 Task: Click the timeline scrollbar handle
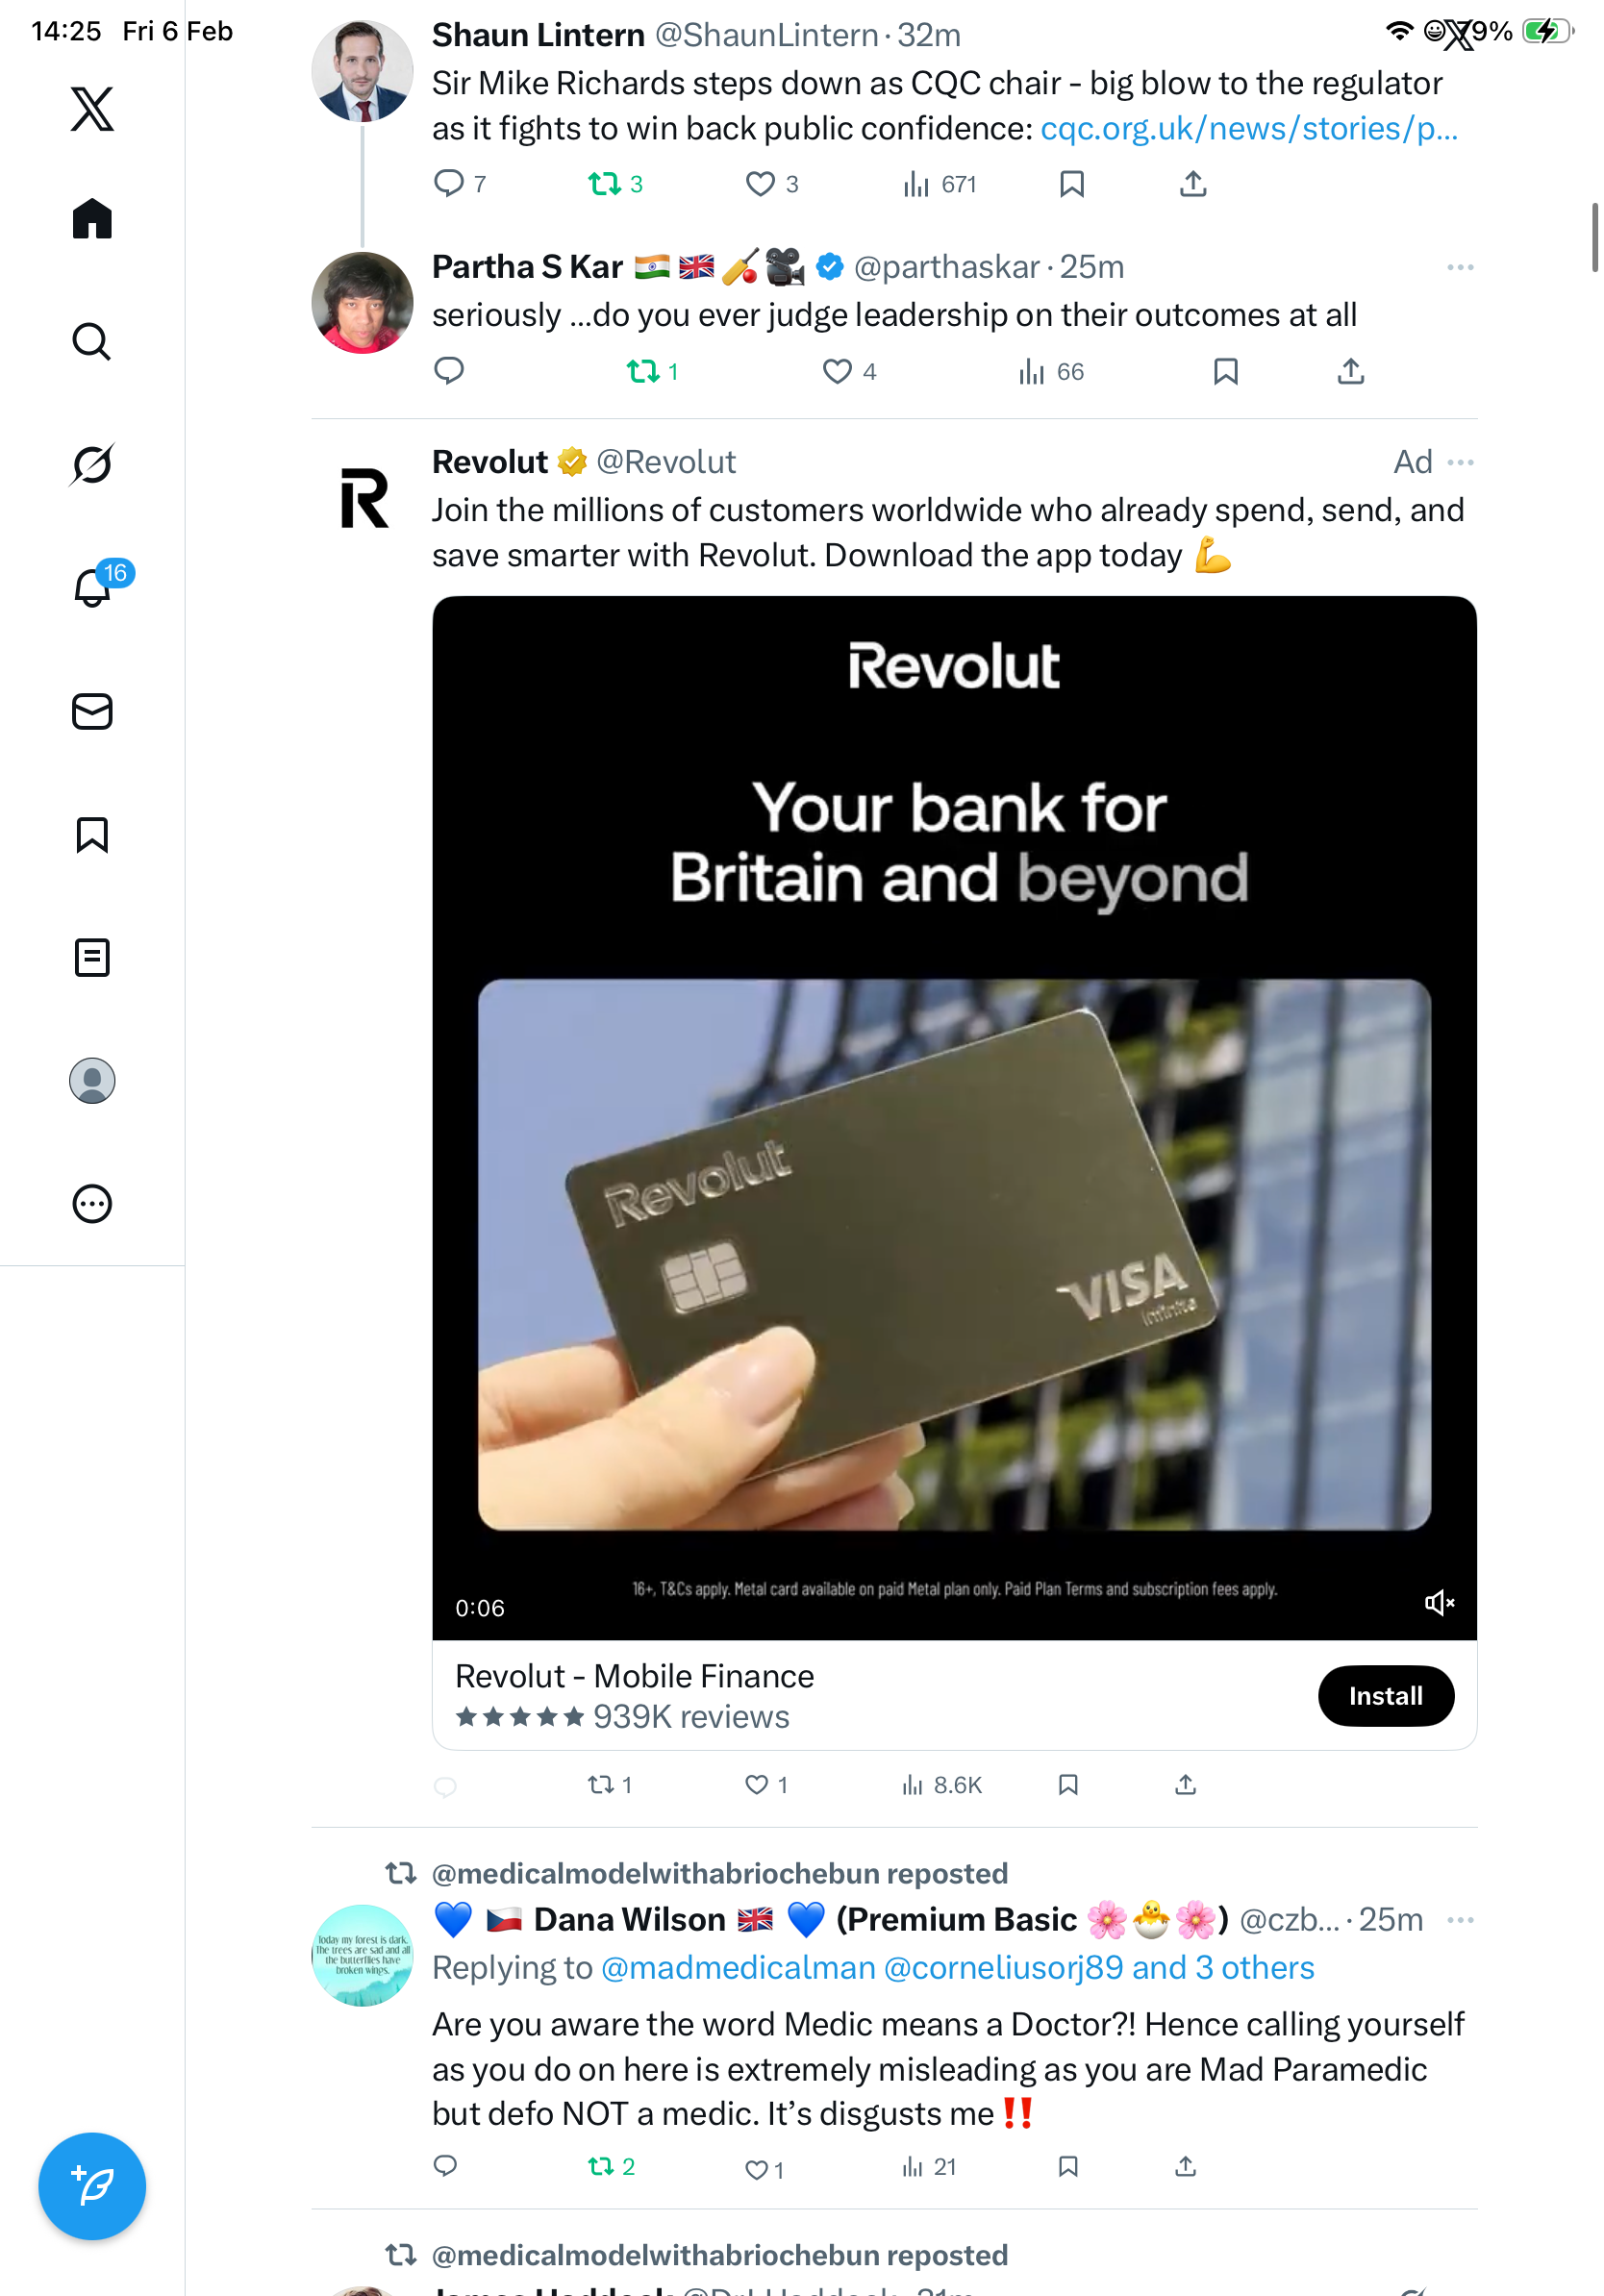[1594, 237]
